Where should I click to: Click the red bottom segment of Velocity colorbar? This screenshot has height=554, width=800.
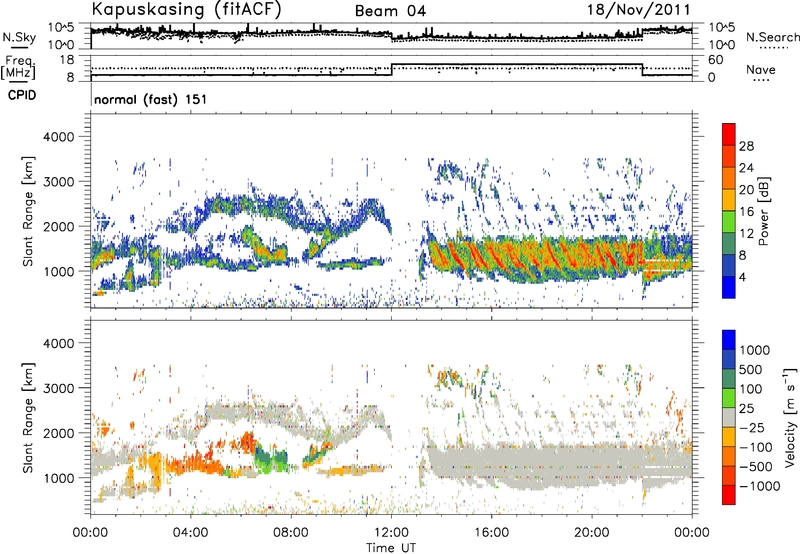point(729,495)
